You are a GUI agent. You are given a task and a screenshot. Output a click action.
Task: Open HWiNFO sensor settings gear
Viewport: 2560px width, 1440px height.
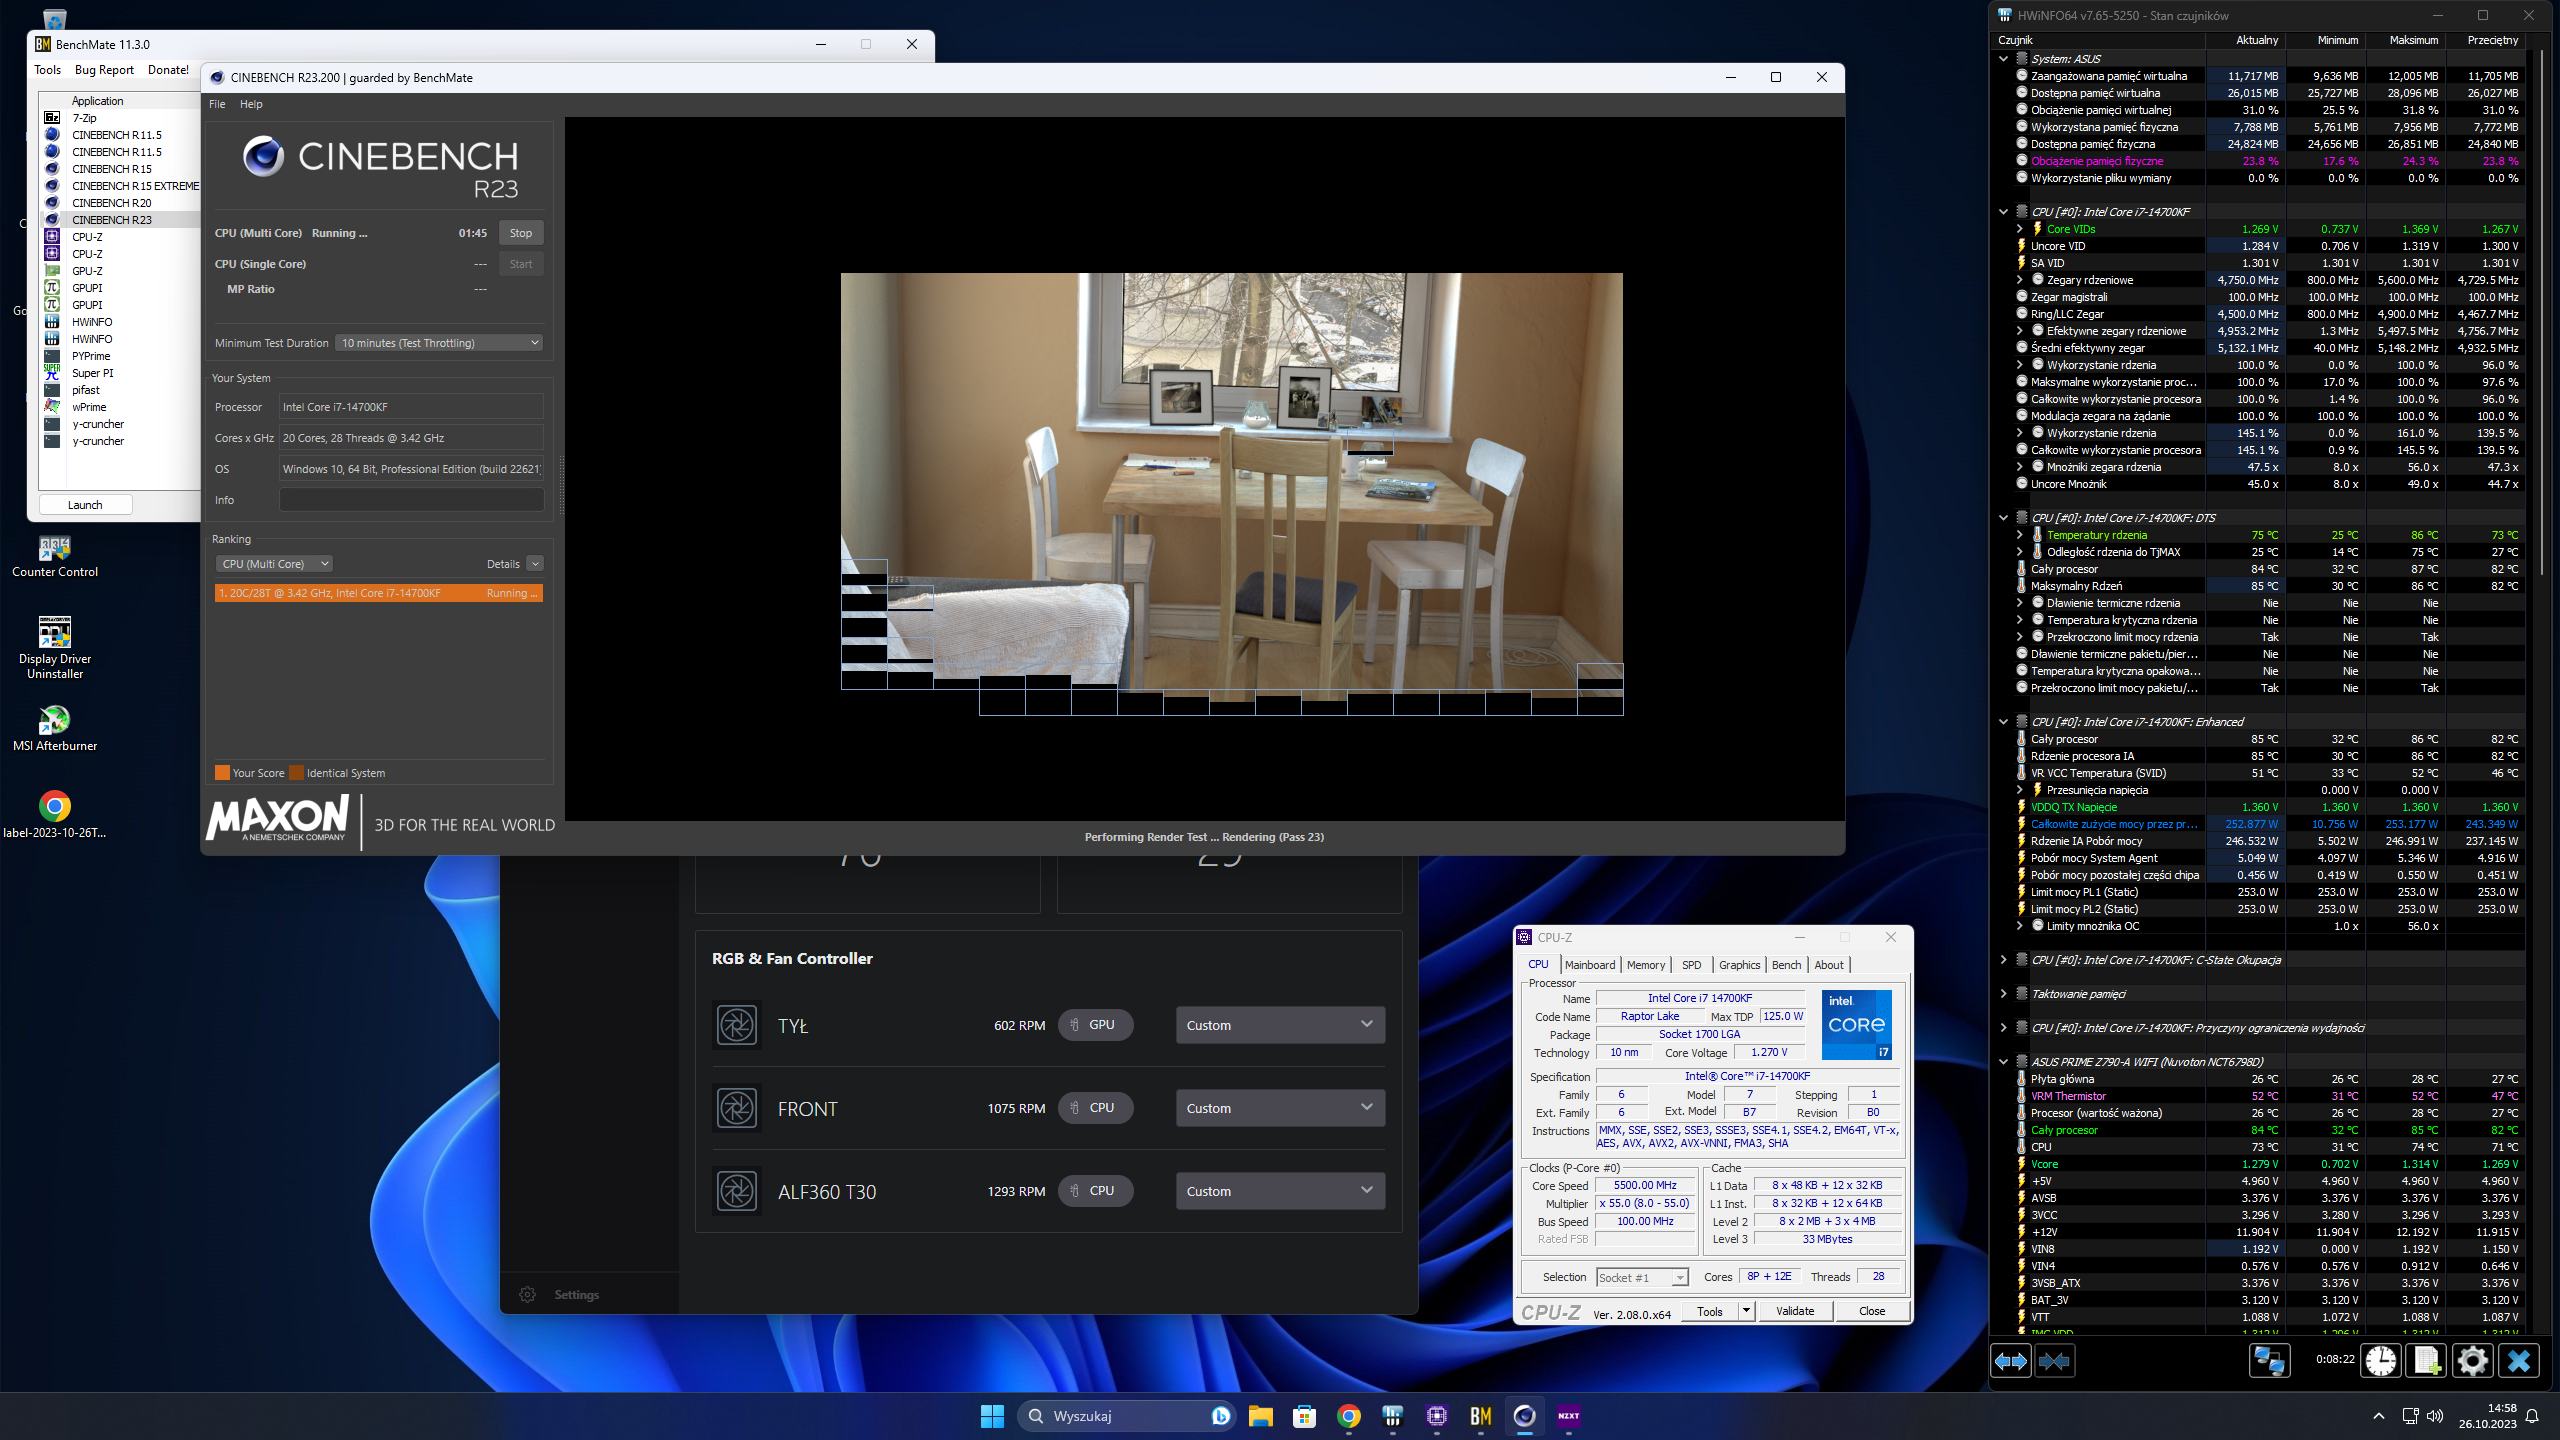(2472, 1361)
